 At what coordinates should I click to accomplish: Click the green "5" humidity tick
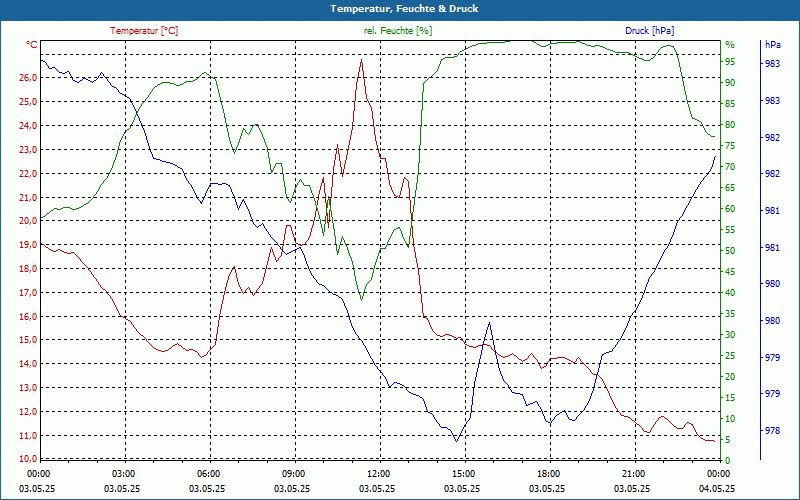[728, 440]
